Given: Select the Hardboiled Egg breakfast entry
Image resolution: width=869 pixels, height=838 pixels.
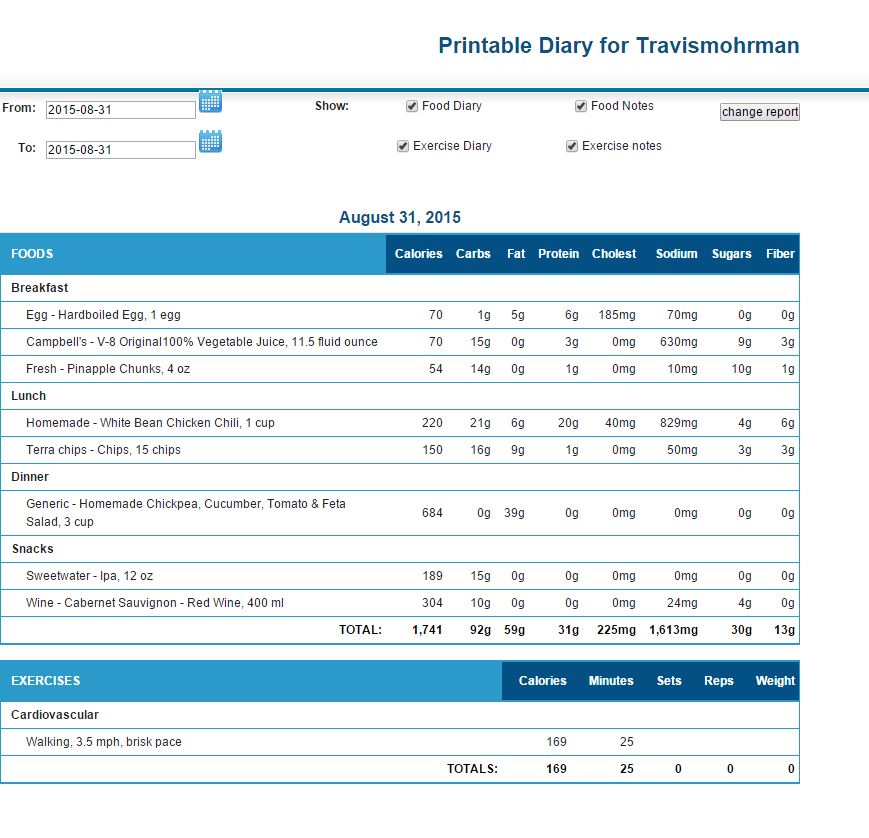Looking at the screenshot, I should (x=103, y=315).
